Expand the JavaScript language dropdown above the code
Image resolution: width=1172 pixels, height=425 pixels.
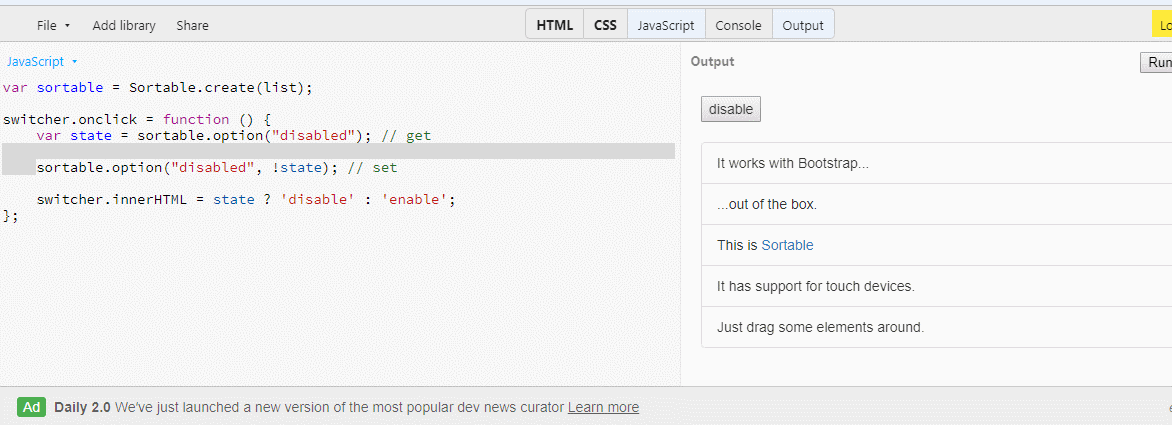42,61
